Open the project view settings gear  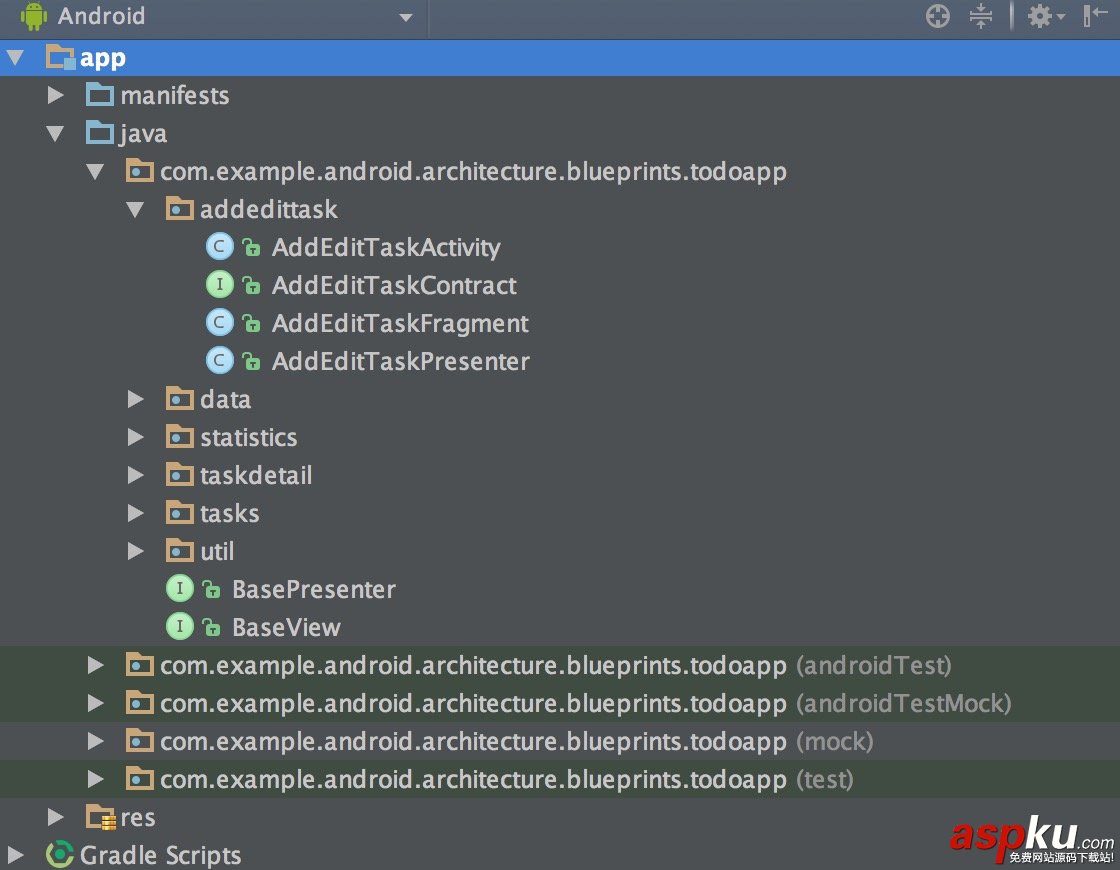pyautogui.click(x=1040, y=16)
